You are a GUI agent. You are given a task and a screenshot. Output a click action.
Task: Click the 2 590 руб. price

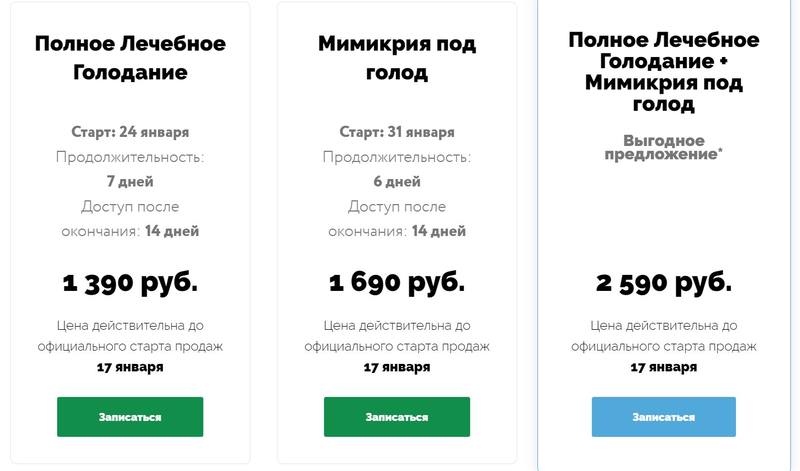tap(663, 283)
